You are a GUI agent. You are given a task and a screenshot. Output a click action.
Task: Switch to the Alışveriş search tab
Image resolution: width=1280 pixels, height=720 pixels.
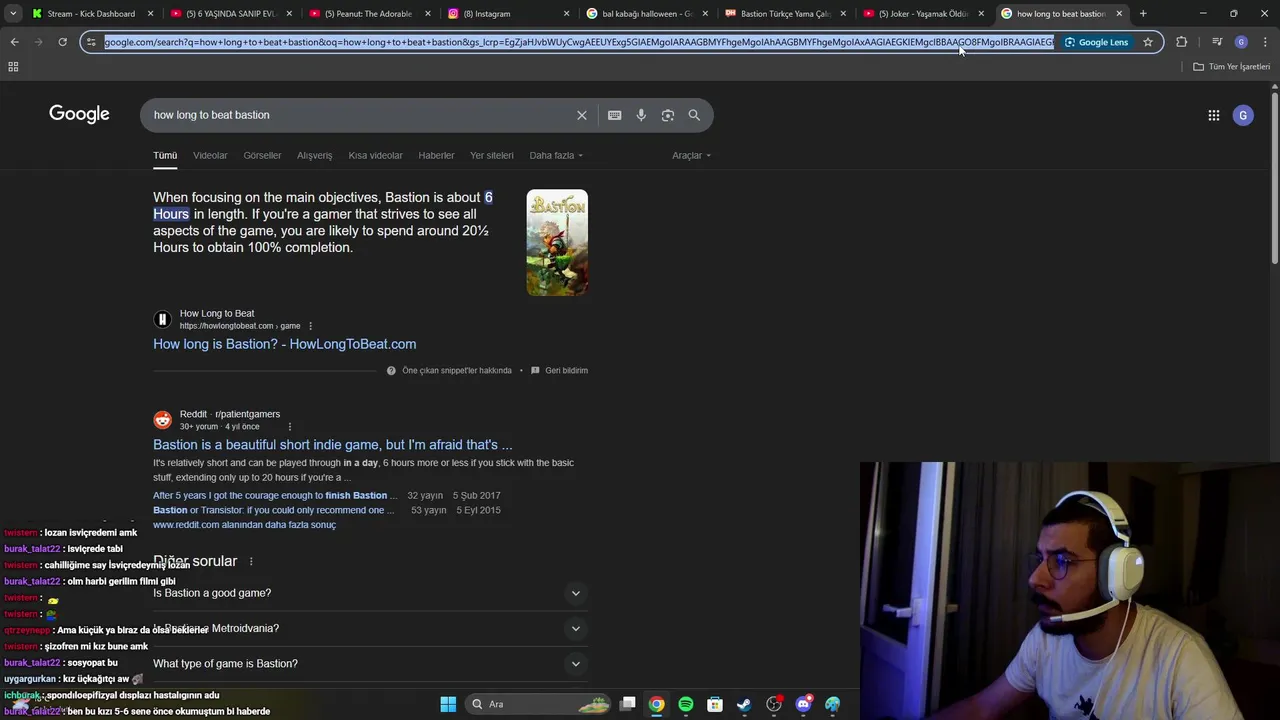click(x=314, y=155)
